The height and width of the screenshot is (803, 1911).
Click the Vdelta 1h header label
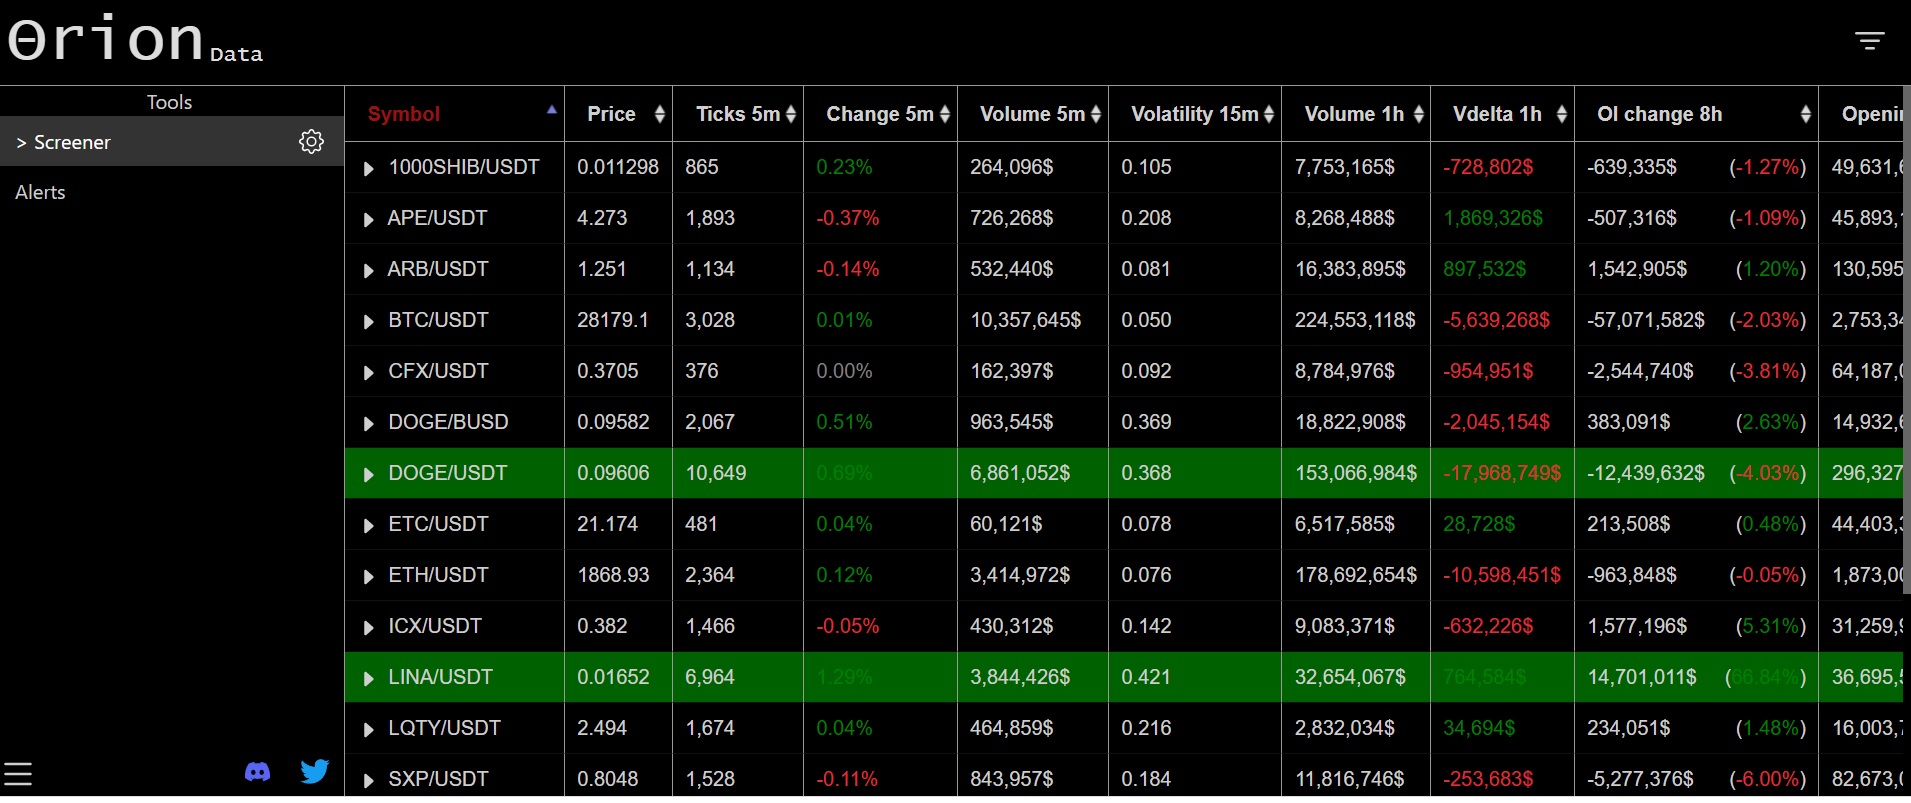1497,114
